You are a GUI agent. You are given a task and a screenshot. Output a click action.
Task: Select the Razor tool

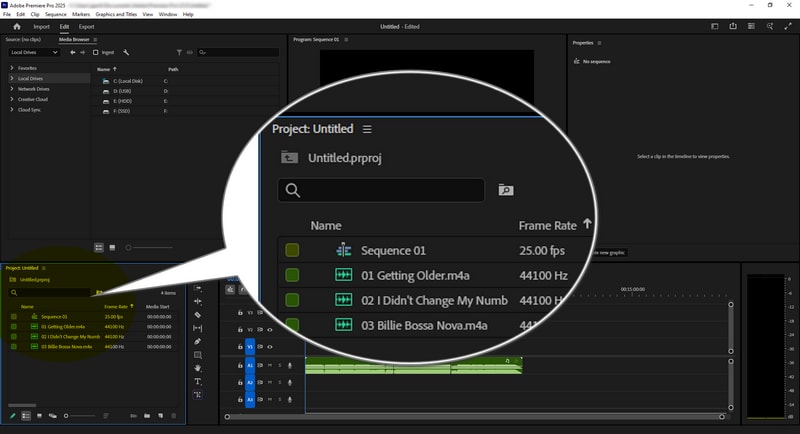point(197,315)
